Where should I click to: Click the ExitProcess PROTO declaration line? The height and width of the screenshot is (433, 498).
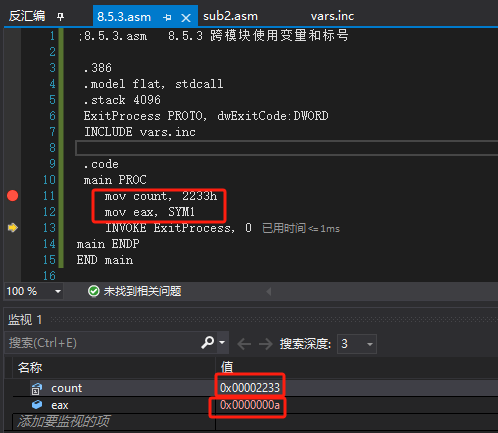(x=206, y=116)
